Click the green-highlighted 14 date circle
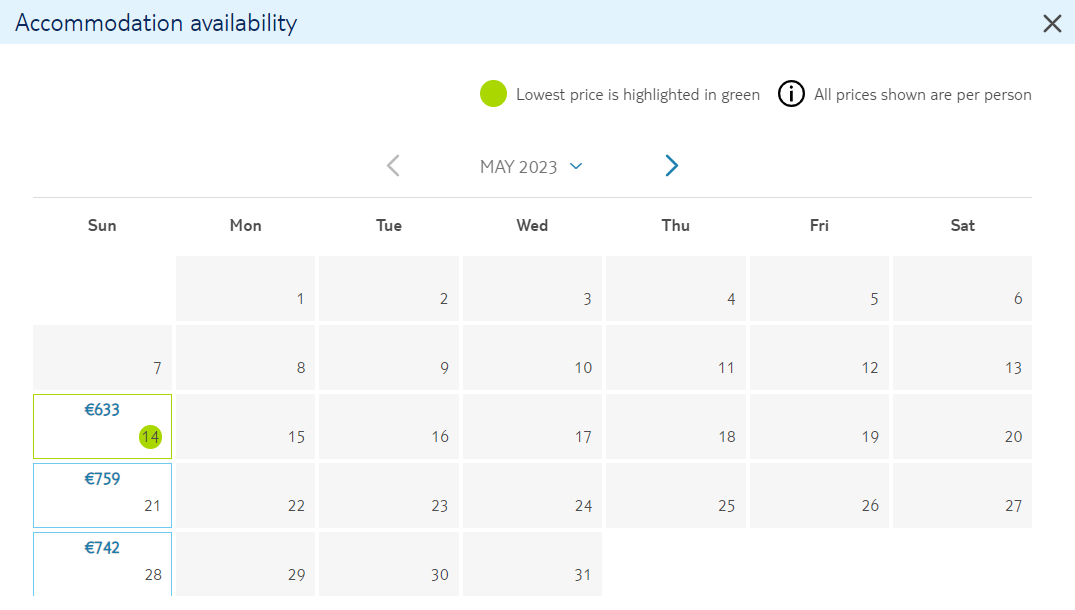Screen dimensions: 1075x610 coord(150,437)
